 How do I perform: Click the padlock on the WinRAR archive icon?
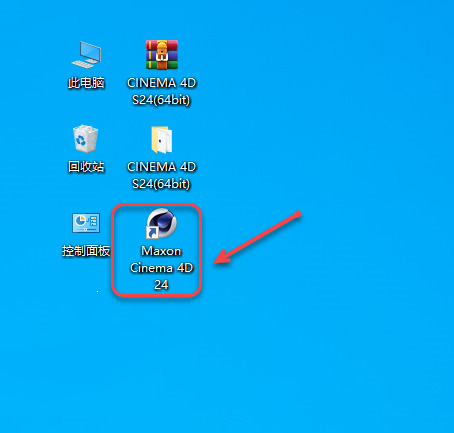pos(162,53)
